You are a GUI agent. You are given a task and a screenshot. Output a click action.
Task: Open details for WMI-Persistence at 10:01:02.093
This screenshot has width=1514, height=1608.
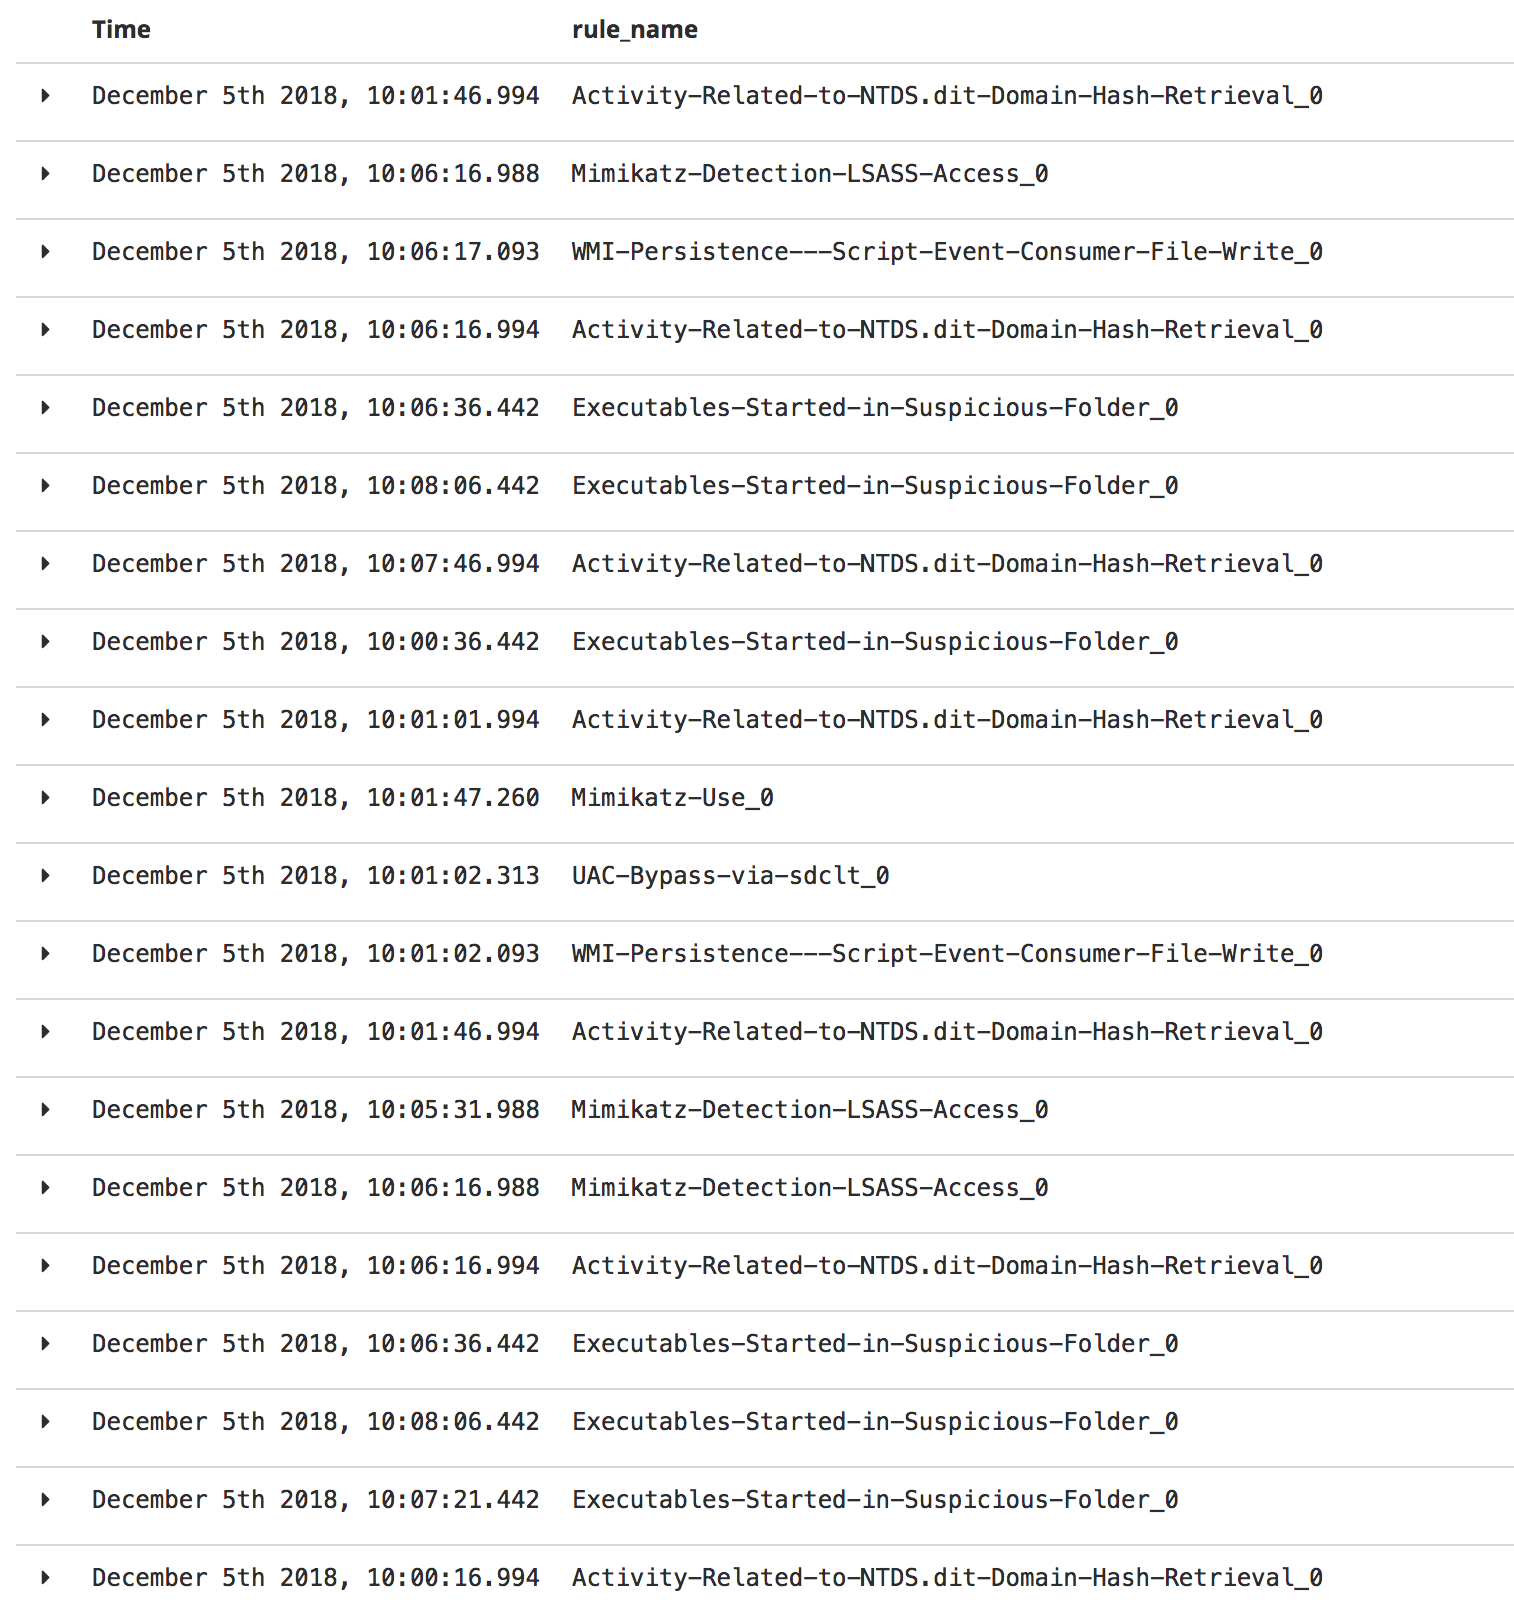(x=45, y=953)
